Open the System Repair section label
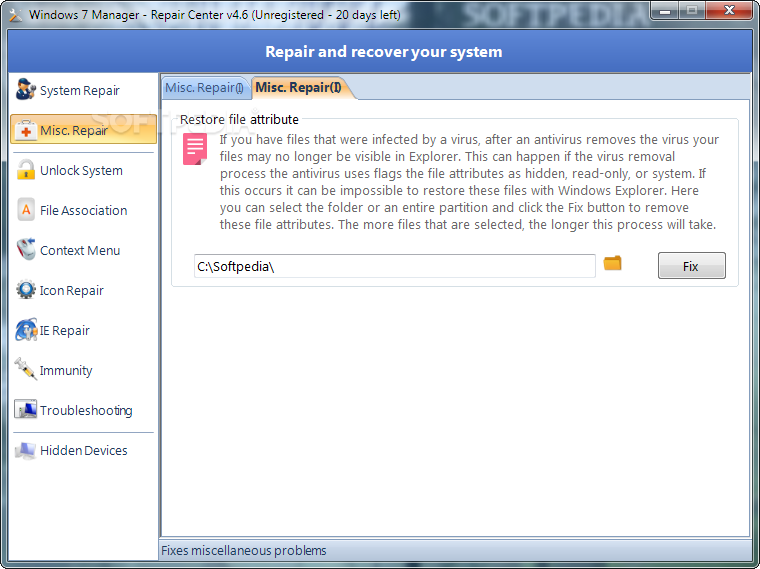The width and height of the screenshot is (760, 569). click(x=79, y=91)
